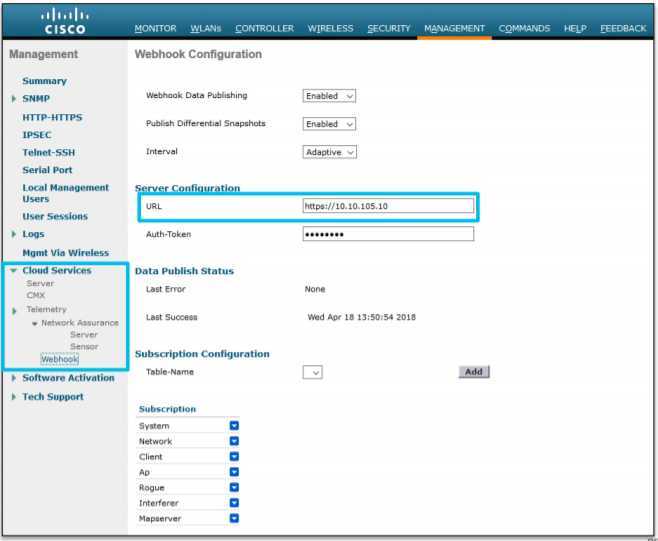Open the SNMP sidebar link
This screenshot has width=658, height=541.
(x=36, y=99)
